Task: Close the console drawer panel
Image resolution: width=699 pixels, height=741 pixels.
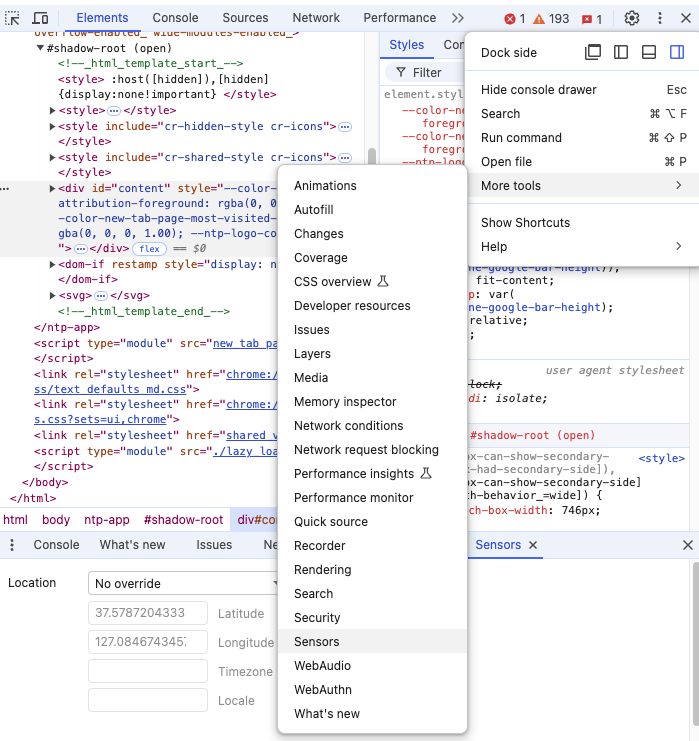Action: click(688, 545)
